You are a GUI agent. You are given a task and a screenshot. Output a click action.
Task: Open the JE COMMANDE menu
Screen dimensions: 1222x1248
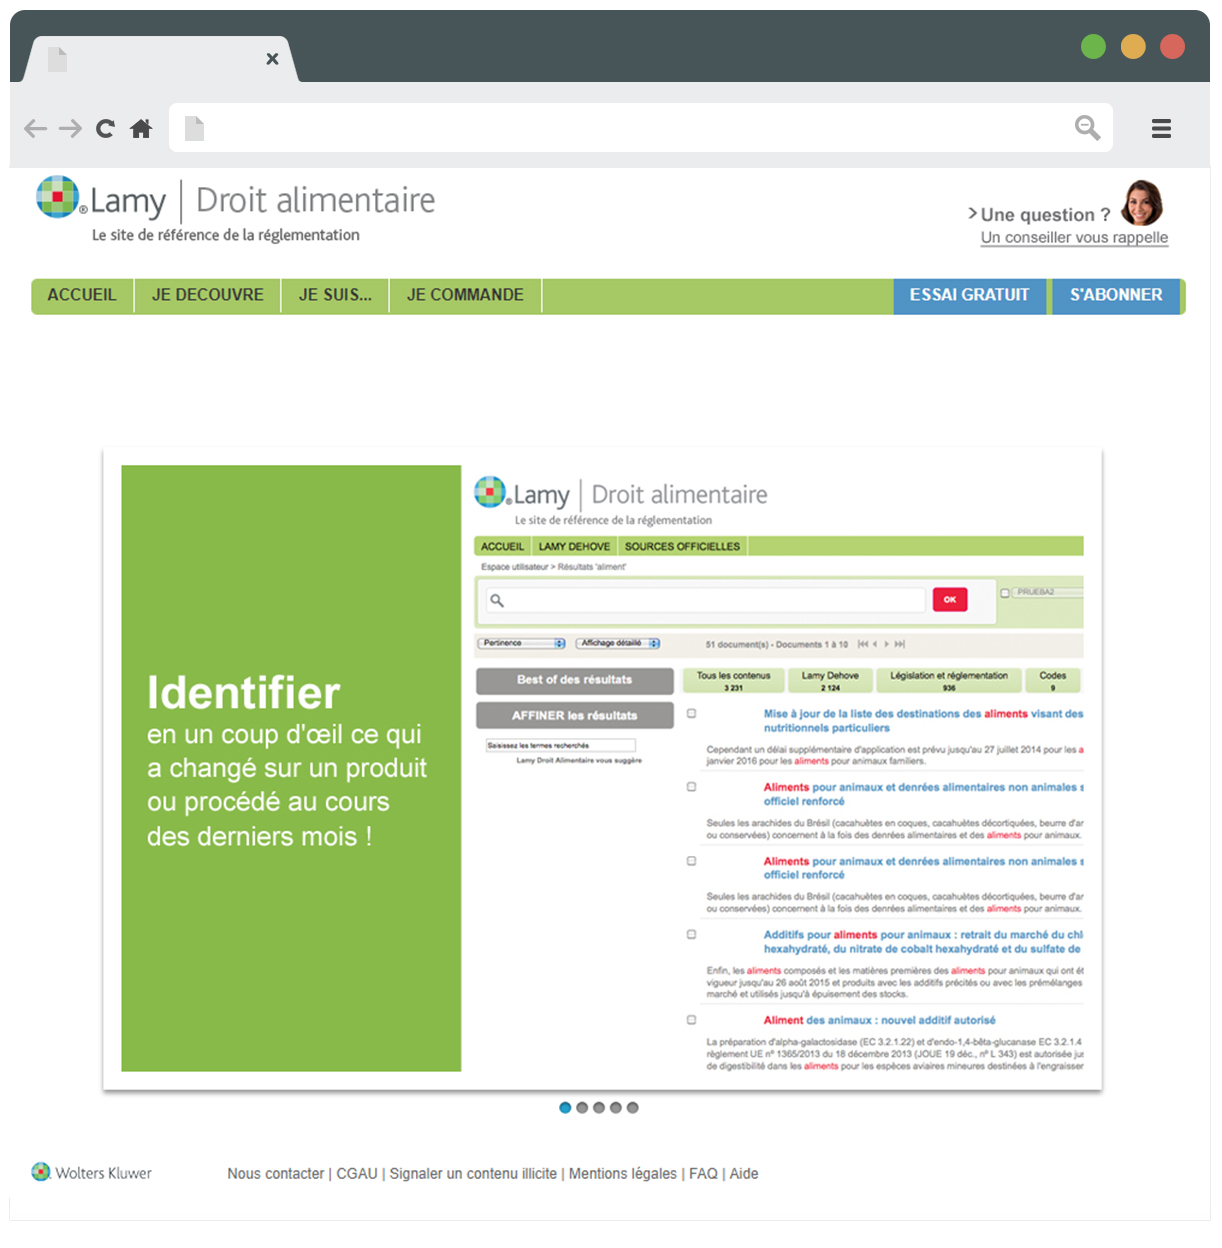(x=465, y=295)
